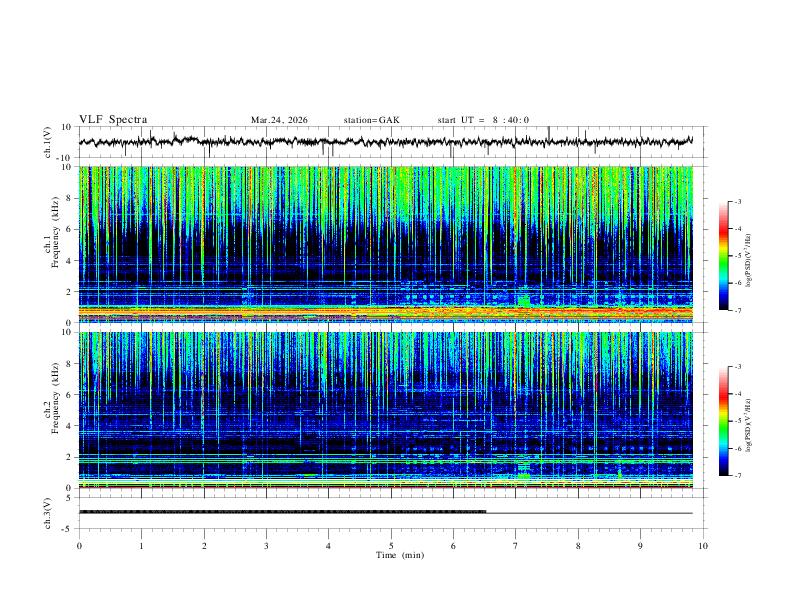Click the time axis tick label "10"

703,546
